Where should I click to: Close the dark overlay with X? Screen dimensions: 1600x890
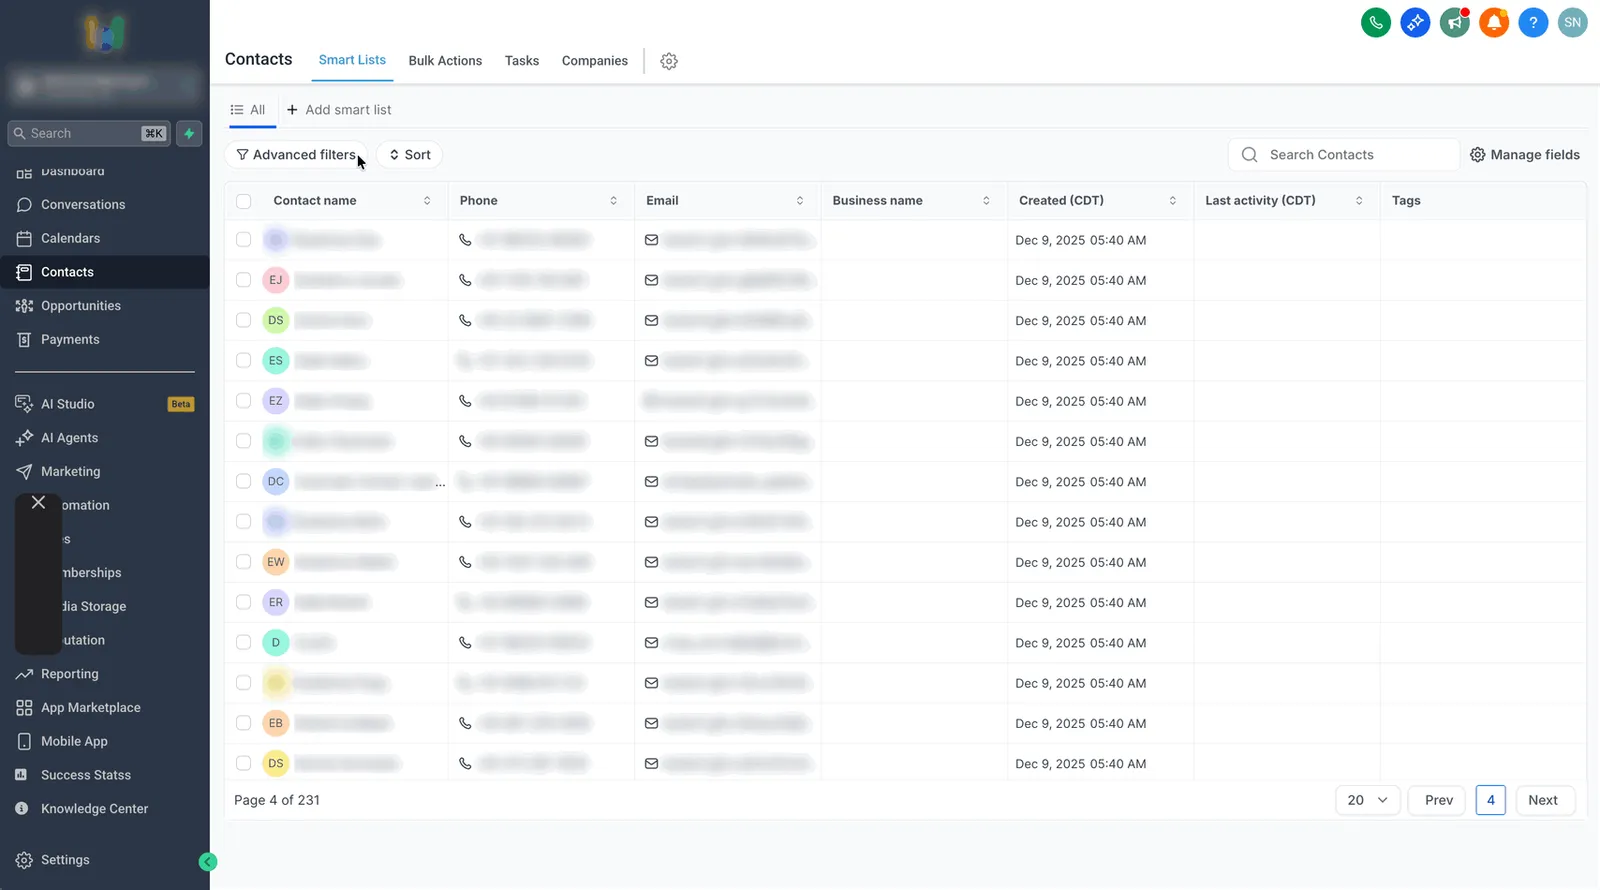[38, 503]
